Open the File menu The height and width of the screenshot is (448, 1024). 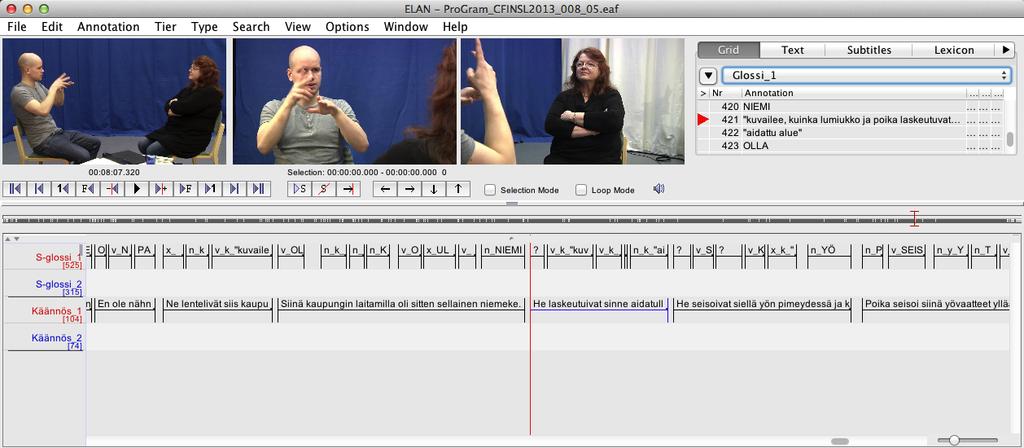(17, 27)
